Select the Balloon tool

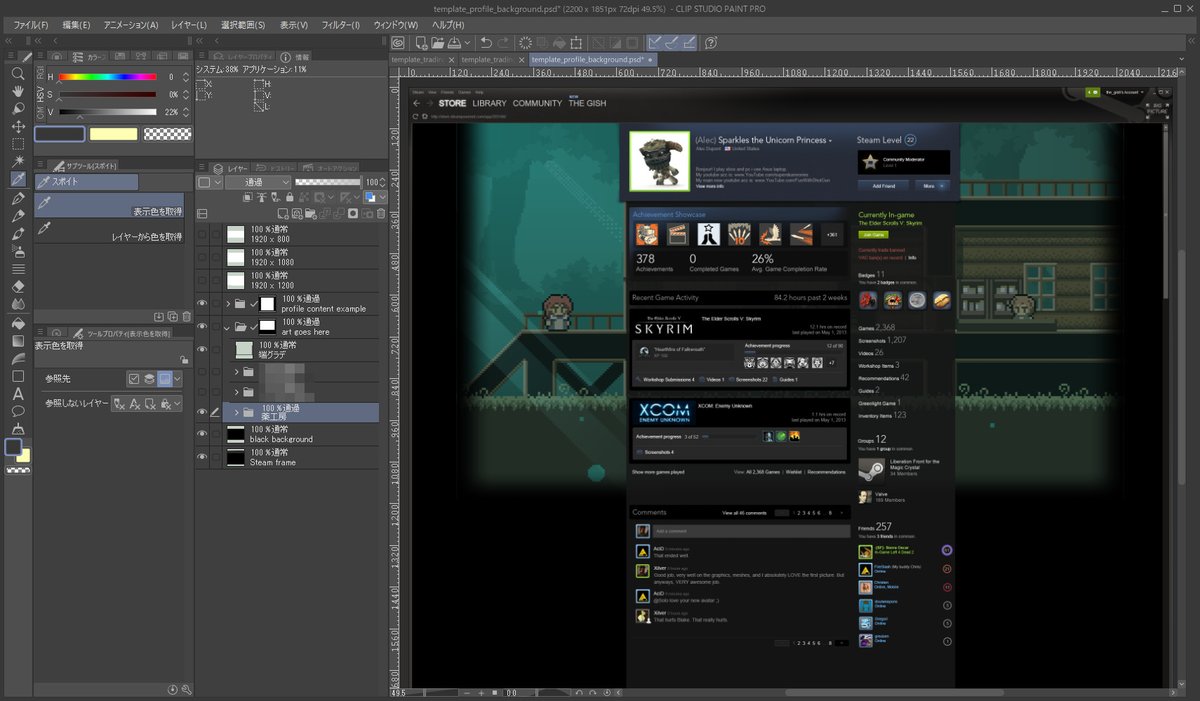18,411
